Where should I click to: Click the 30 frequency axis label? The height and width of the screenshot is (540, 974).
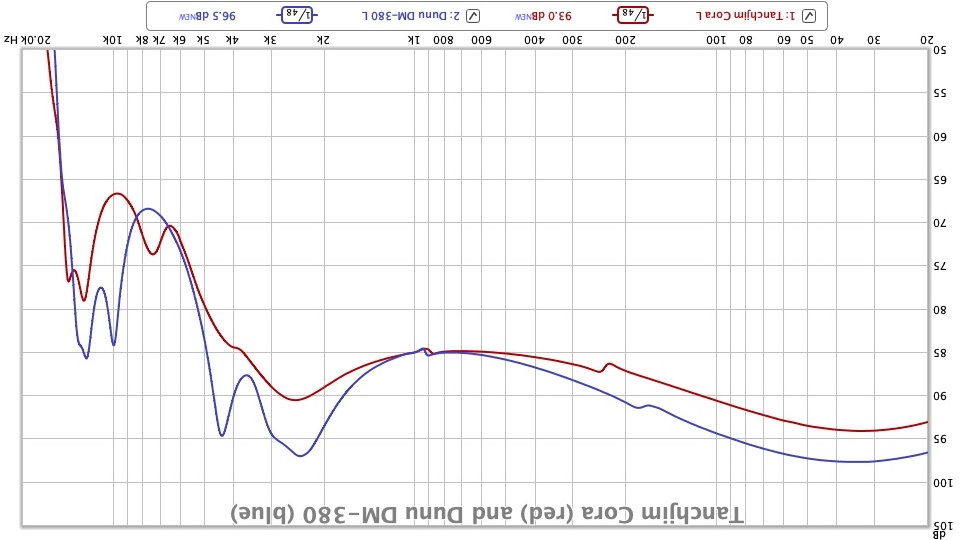(x=874, y=40)
